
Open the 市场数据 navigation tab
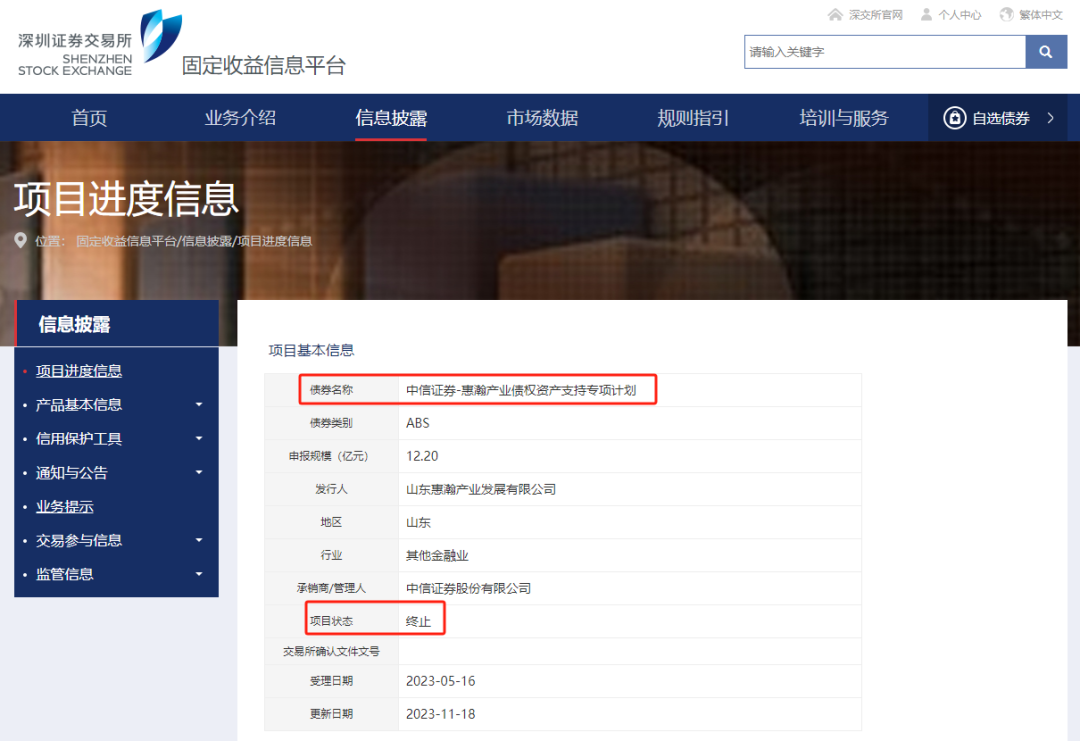point(542,118)
